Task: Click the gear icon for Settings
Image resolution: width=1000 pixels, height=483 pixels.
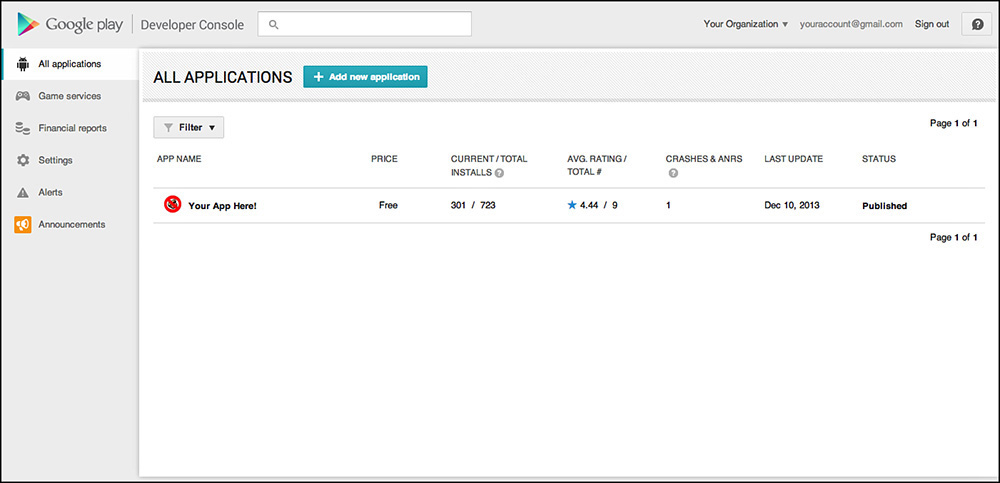Action: click(x=23, y=160)
